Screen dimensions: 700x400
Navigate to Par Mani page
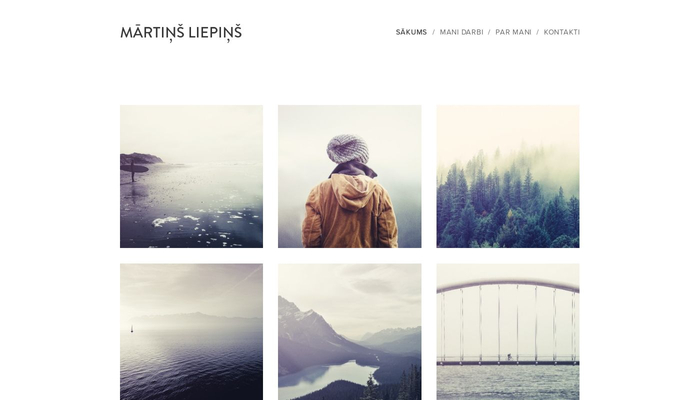tap(513, 32)
